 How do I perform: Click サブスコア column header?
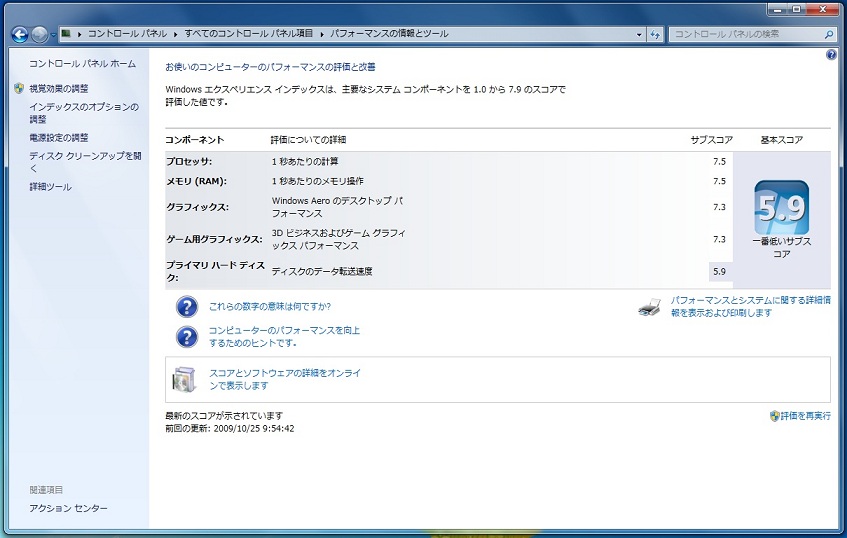click(711, 140)
